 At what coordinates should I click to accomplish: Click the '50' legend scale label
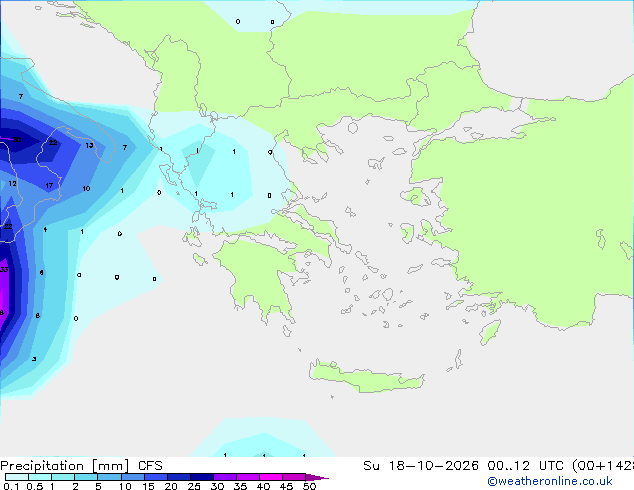click(309, 486)
